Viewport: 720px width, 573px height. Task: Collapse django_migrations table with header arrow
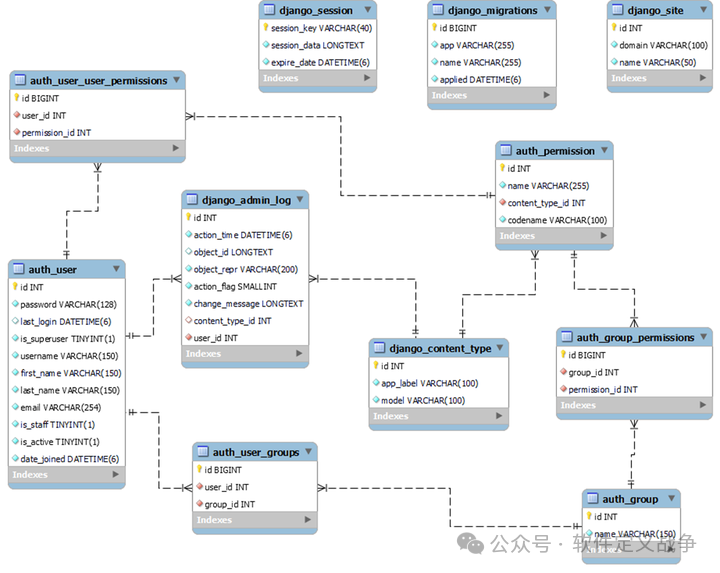tap(547, 9)
